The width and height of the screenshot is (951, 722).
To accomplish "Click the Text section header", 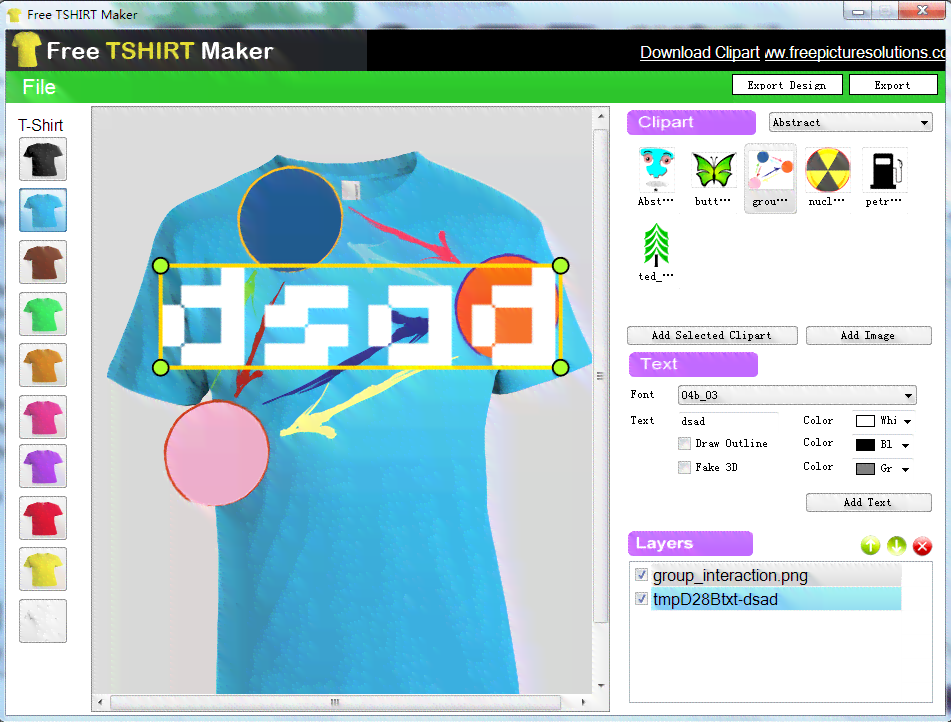I will click(693, 364).
